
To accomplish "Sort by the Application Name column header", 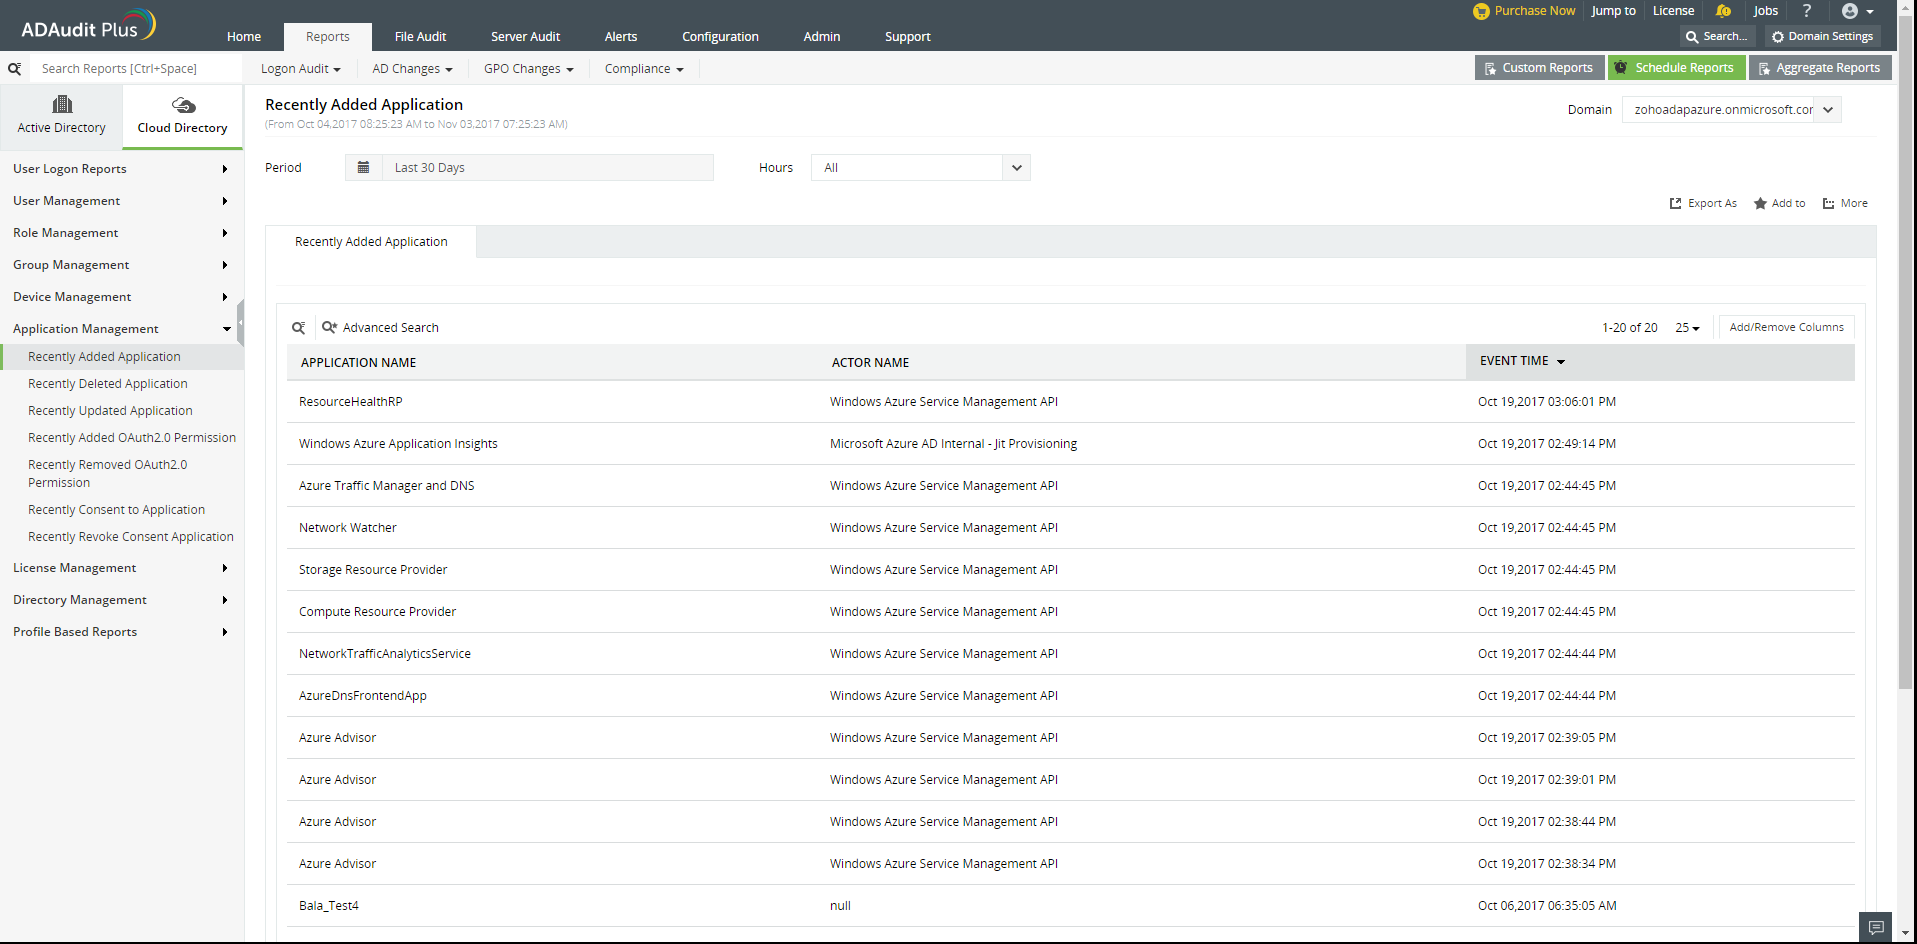I will [x=359, y=363].
